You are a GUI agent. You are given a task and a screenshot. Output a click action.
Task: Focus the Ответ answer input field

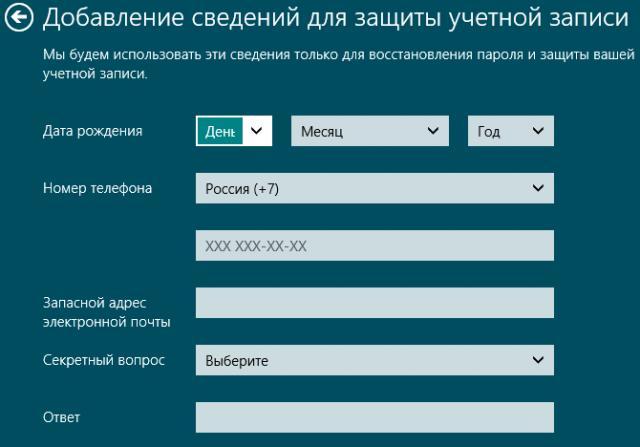pyautogui.click(x=374, y=417)
